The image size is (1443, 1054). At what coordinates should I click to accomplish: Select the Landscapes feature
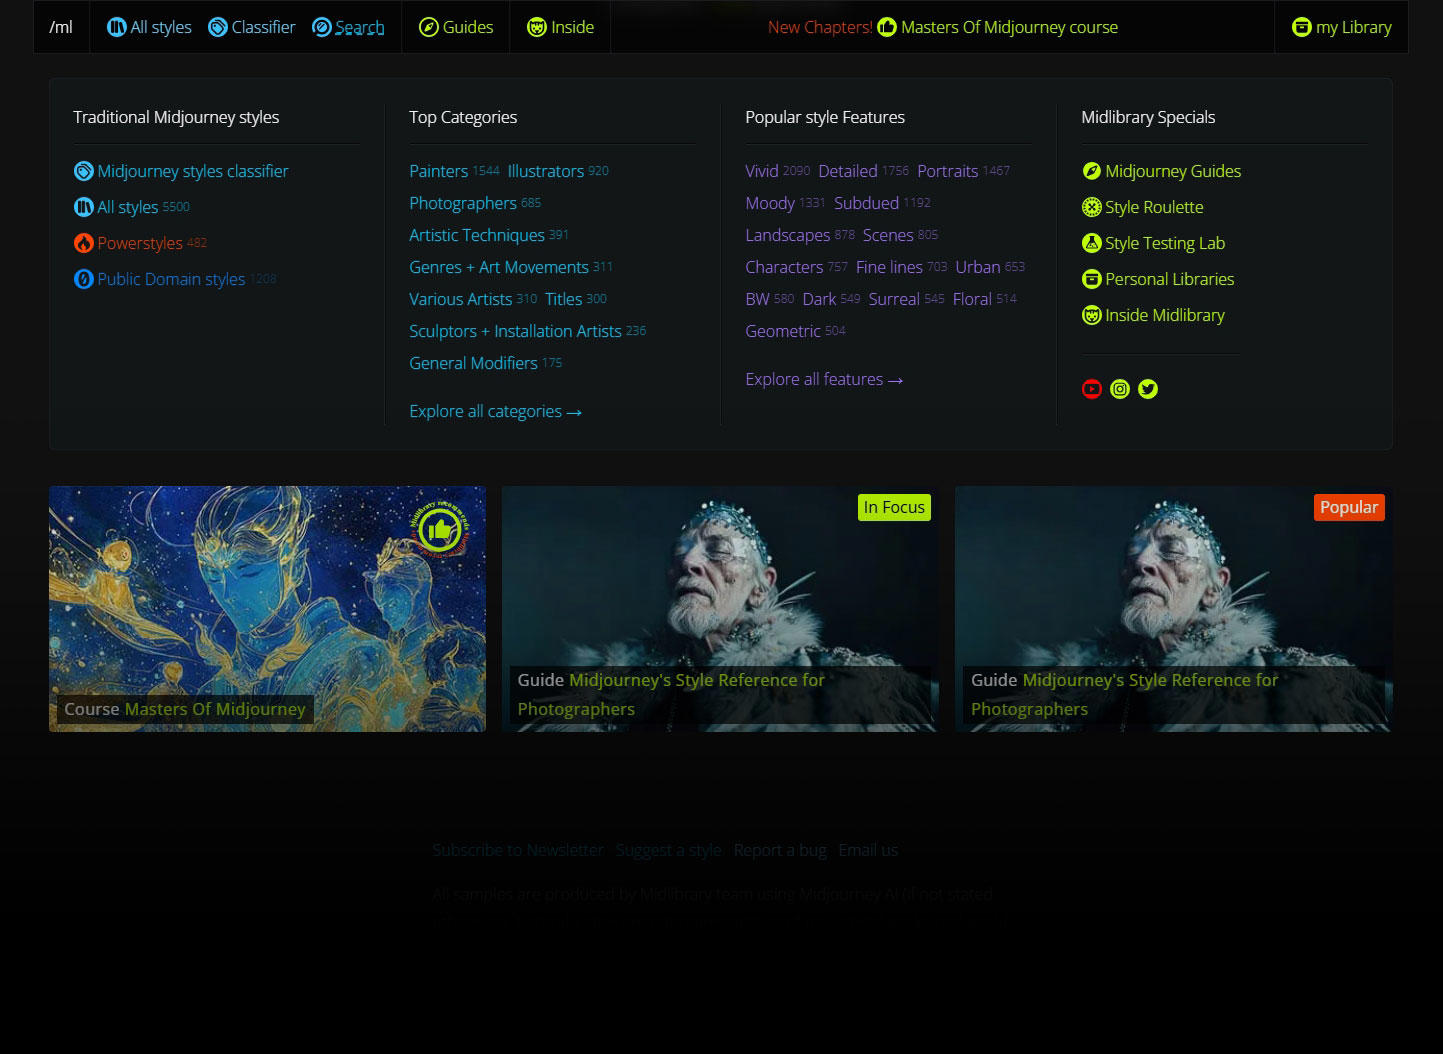pyautogui.click(x=788, y=235)
